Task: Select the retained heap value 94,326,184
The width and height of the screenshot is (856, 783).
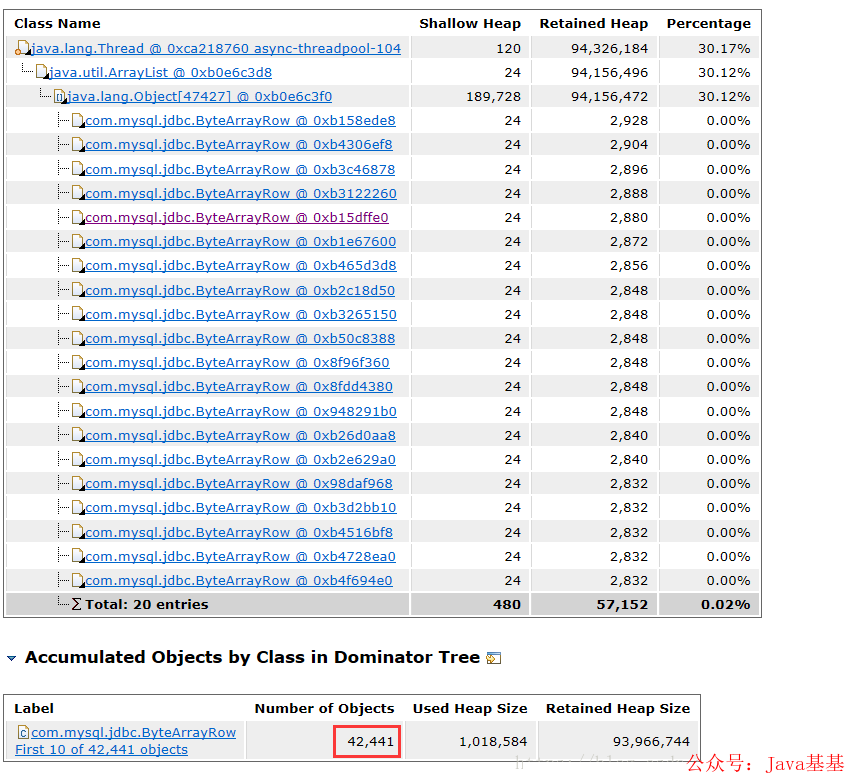Action: (609, 49)
